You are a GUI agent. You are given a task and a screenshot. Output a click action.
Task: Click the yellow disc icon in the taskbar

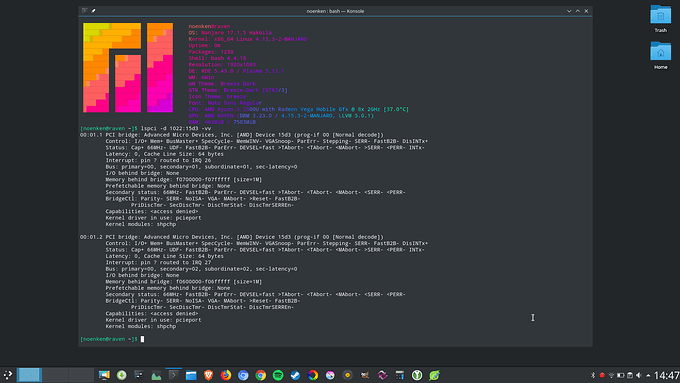(347, 375)
